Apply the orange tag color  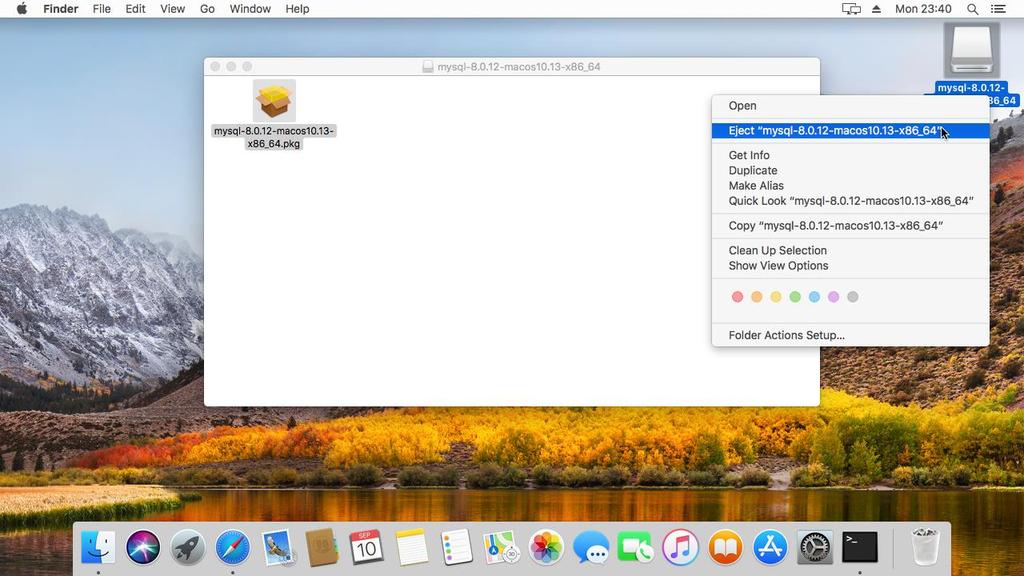pos(756,297)
